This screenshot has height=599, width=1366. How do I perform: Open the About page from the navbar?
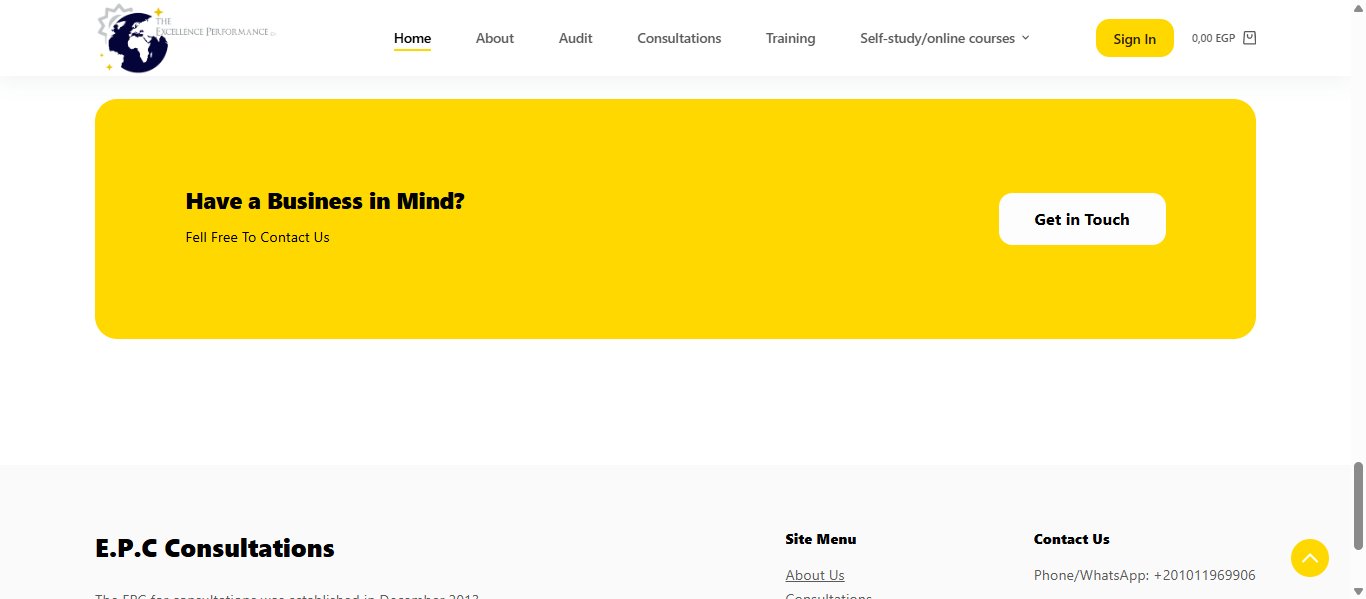494,38
